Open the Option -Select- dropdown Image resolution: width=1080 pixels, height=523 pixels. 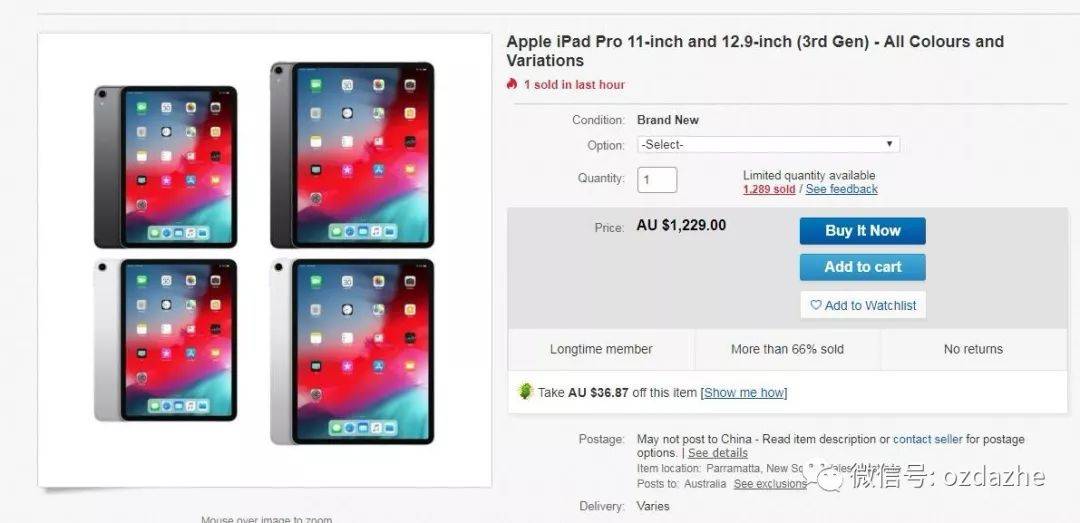click(768, 145)
